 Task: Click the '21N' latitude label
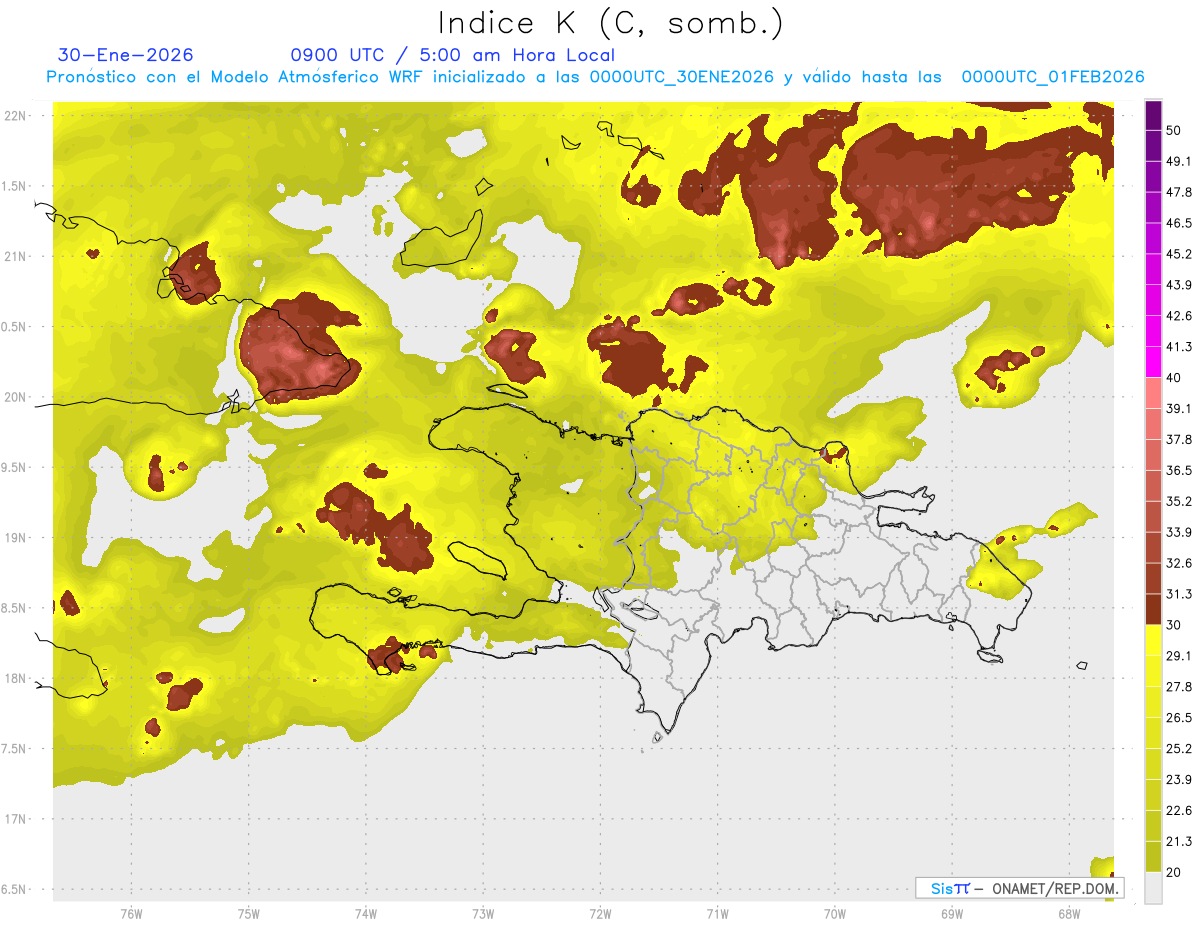pyautogui.click(x=16, y=256)
